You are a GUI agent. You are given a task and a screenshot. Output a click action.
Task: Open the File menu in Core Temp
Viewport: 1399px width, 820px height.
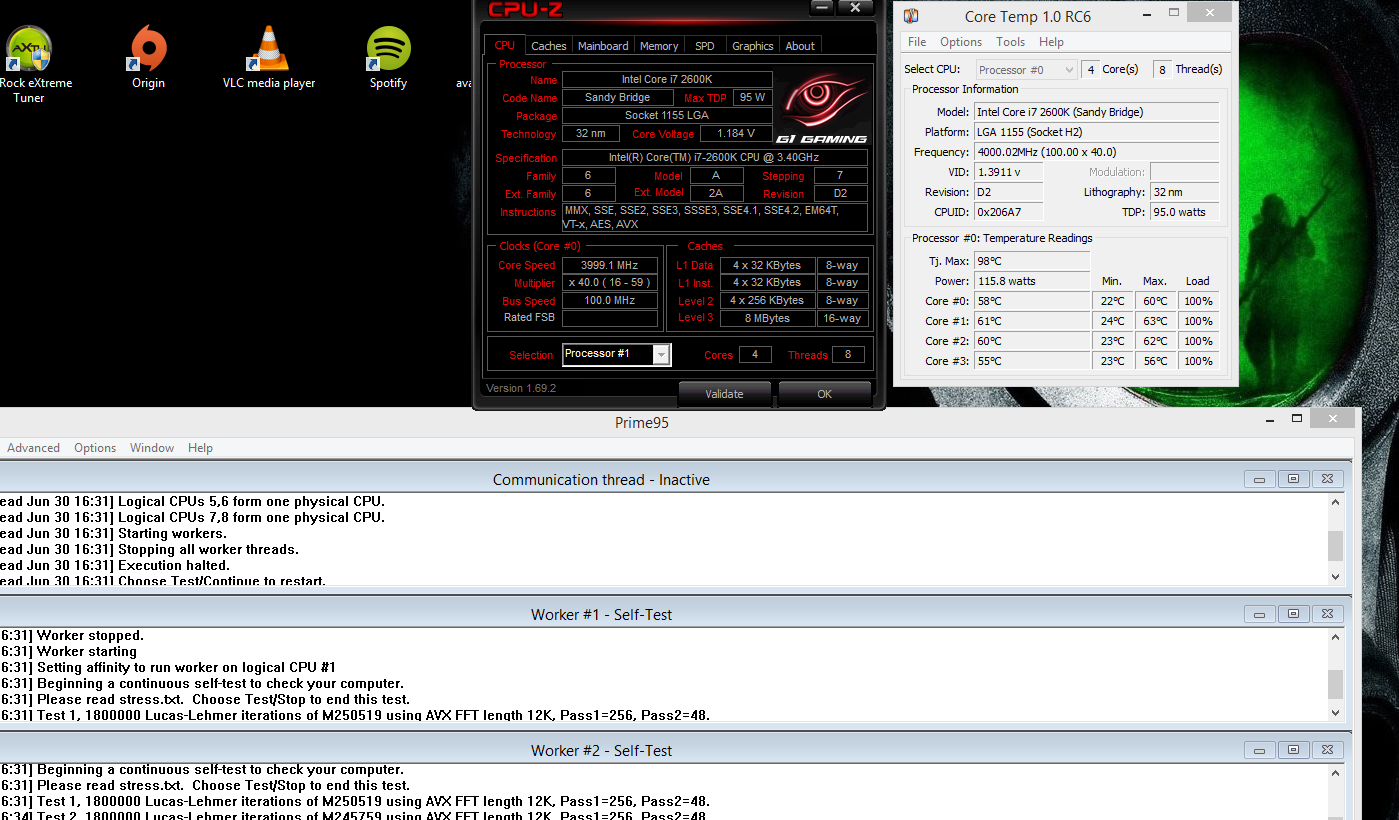click(x=917, y=42)
